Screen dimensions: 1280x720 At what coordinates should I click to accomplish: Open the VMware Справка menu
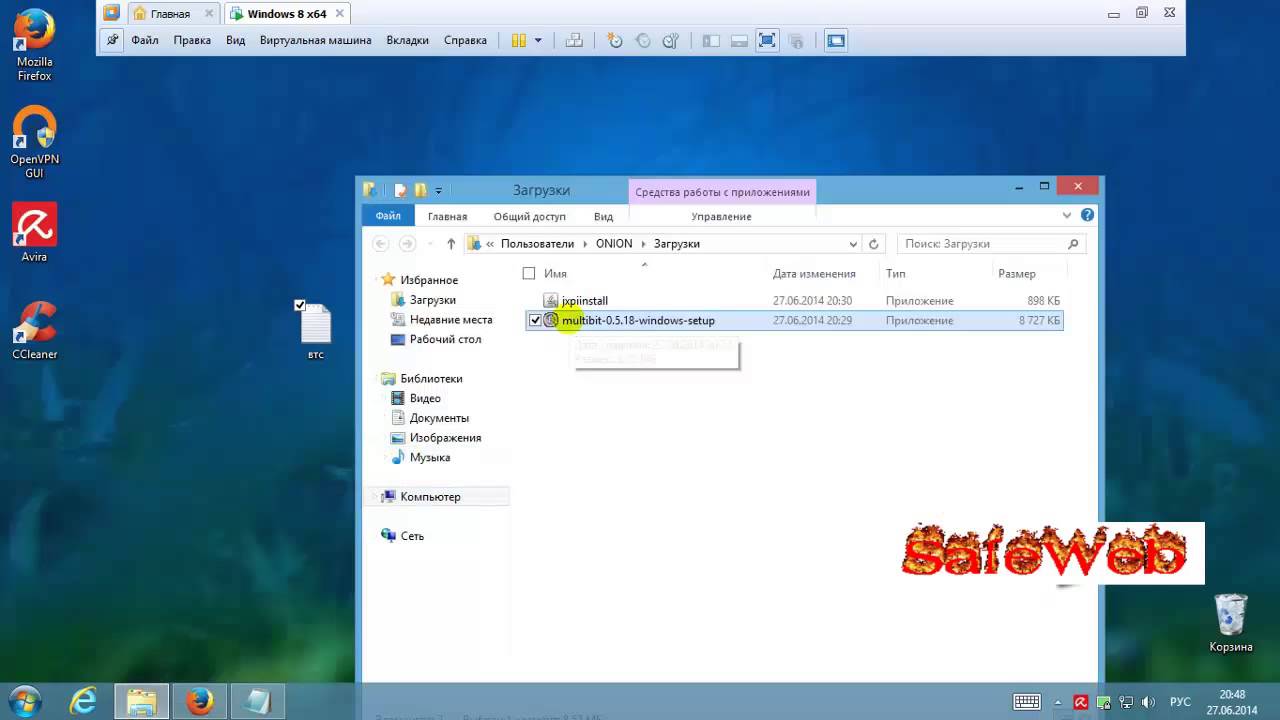click(x=465, y=40)
